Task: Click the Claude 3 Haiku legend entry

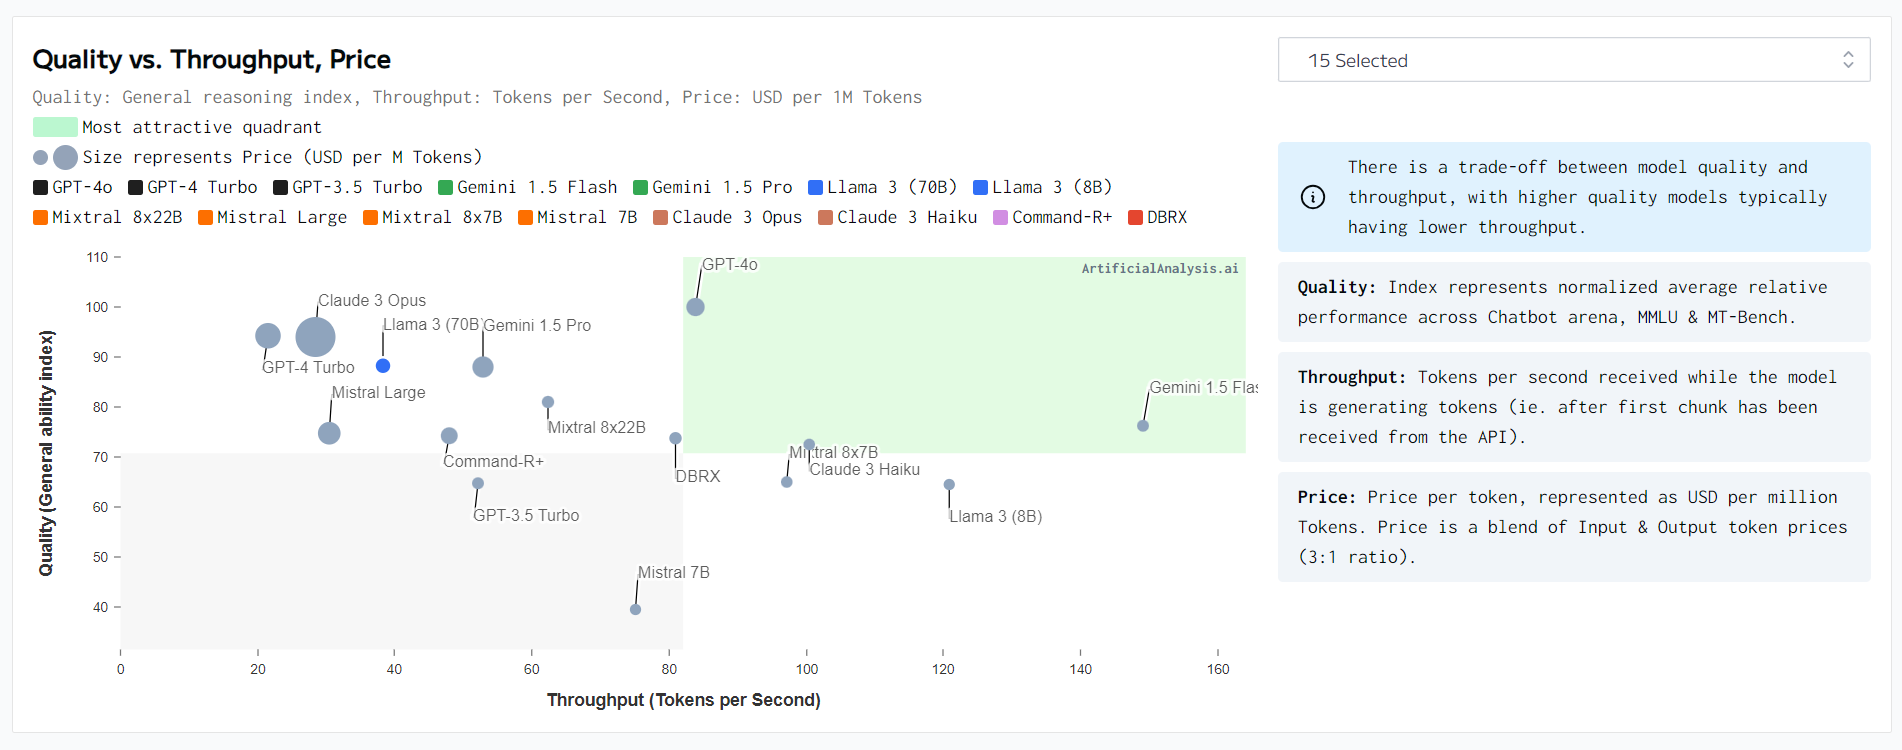Action: (x=898, y=217)
